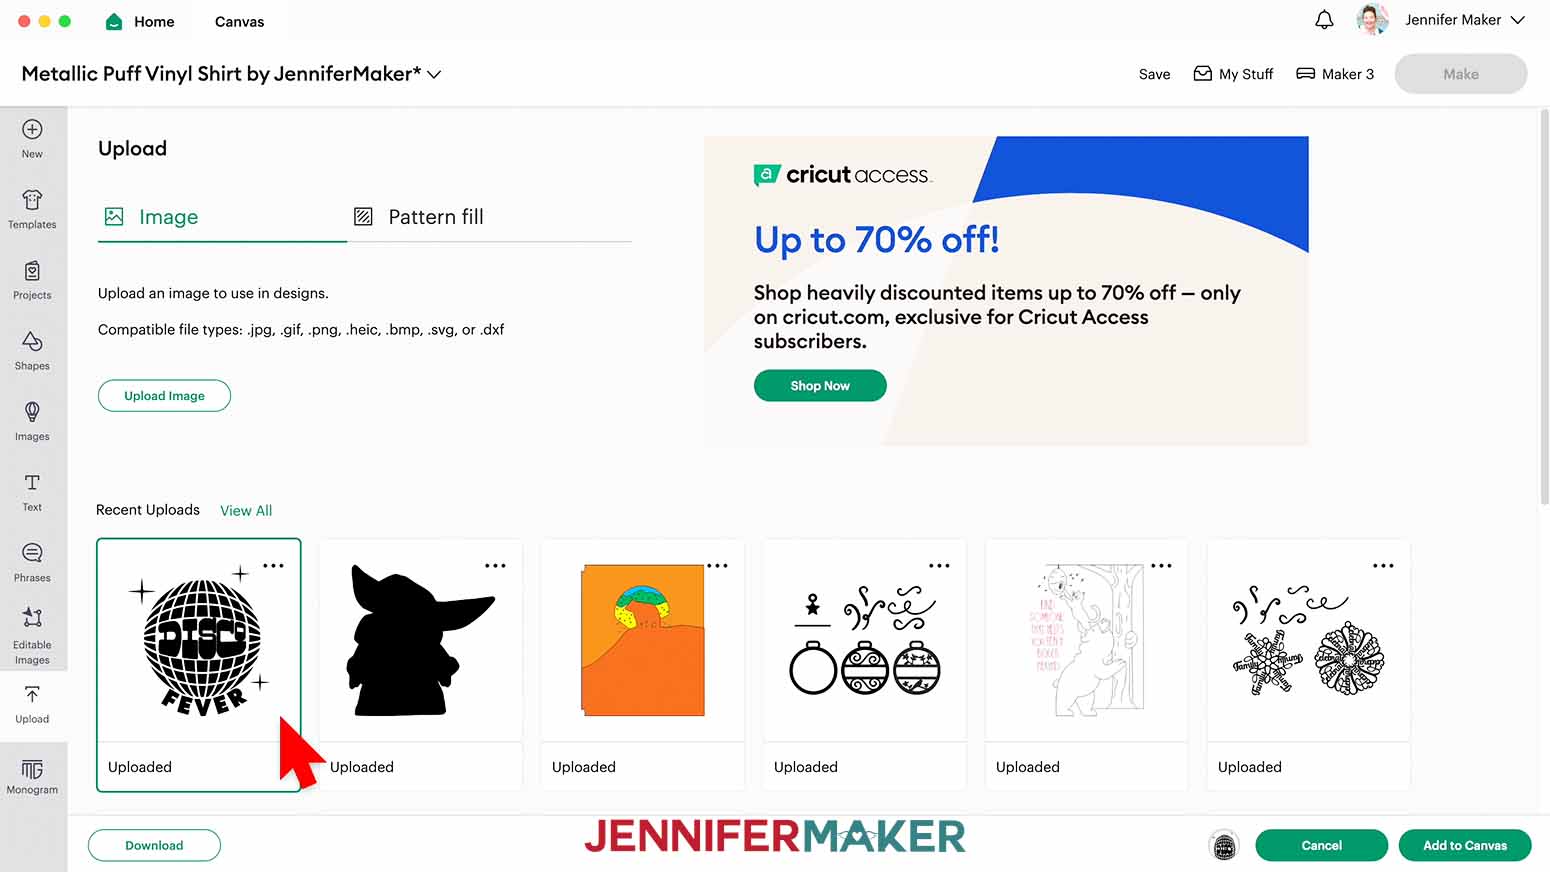
Task: Open the Monogram tool icon
Action: click(x=32, y=776)
